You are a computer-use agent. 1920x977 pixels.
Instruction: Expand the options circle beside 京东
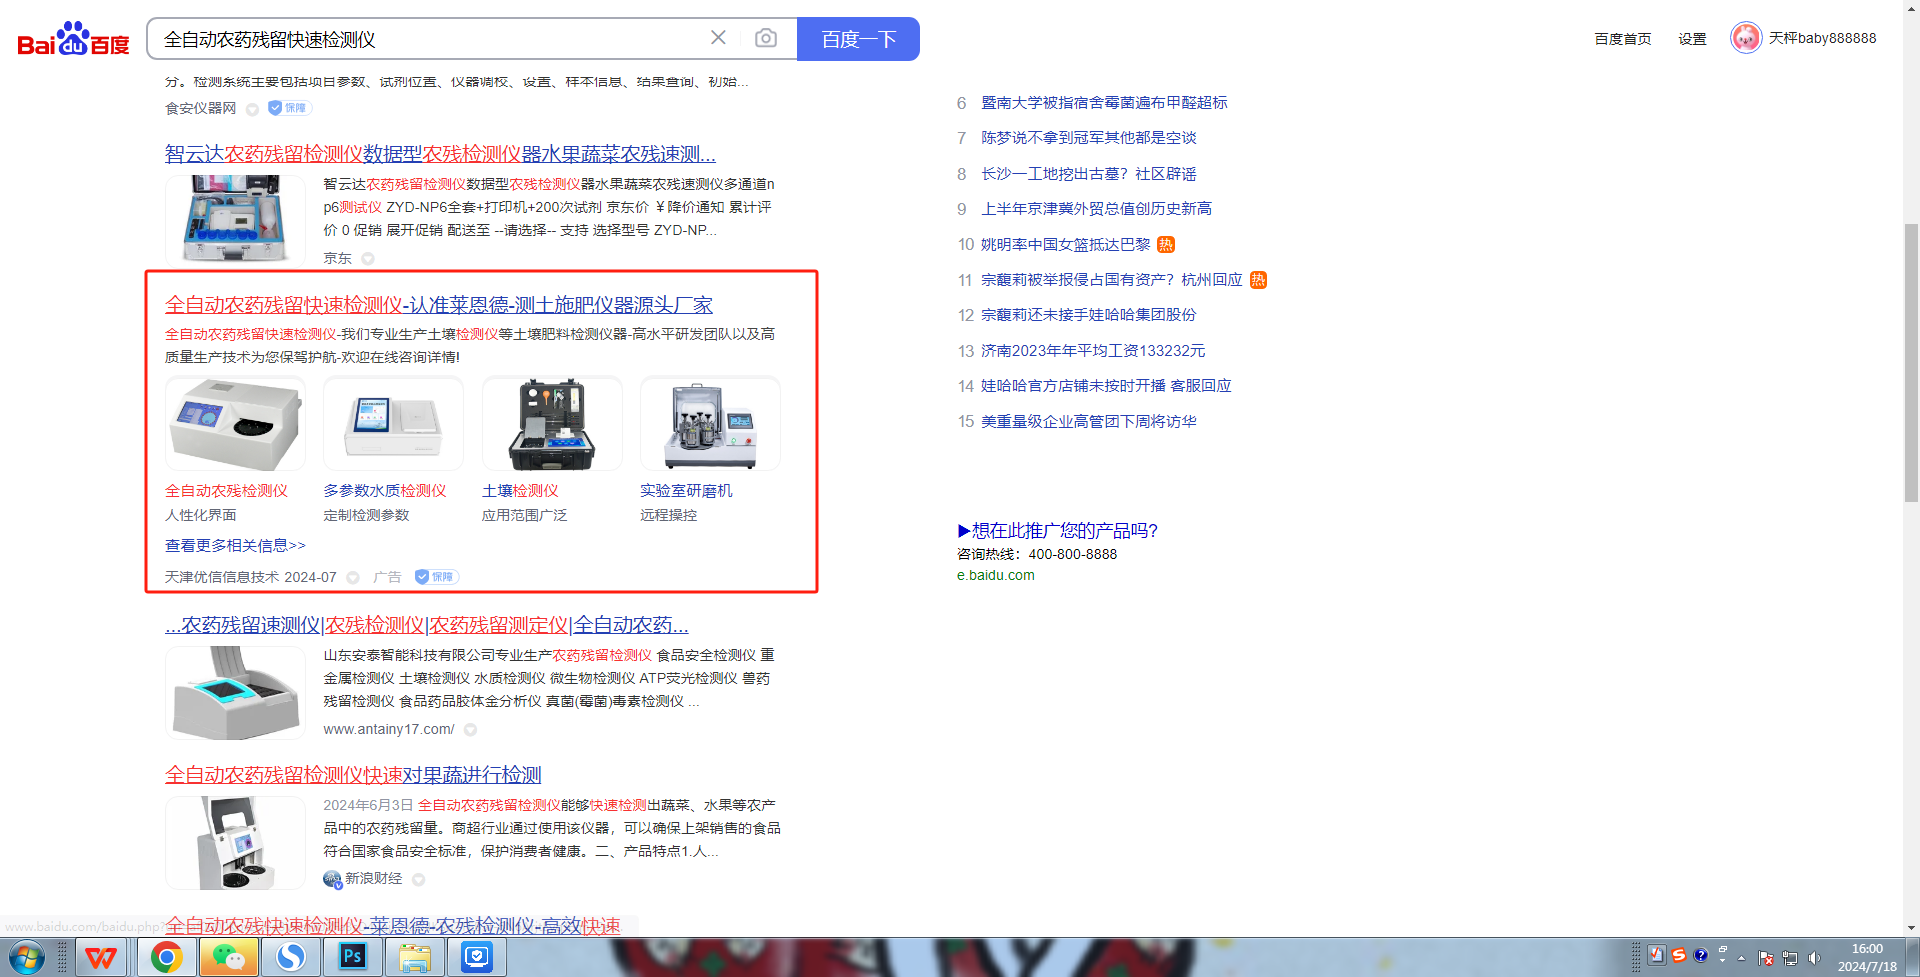[368, 259]
